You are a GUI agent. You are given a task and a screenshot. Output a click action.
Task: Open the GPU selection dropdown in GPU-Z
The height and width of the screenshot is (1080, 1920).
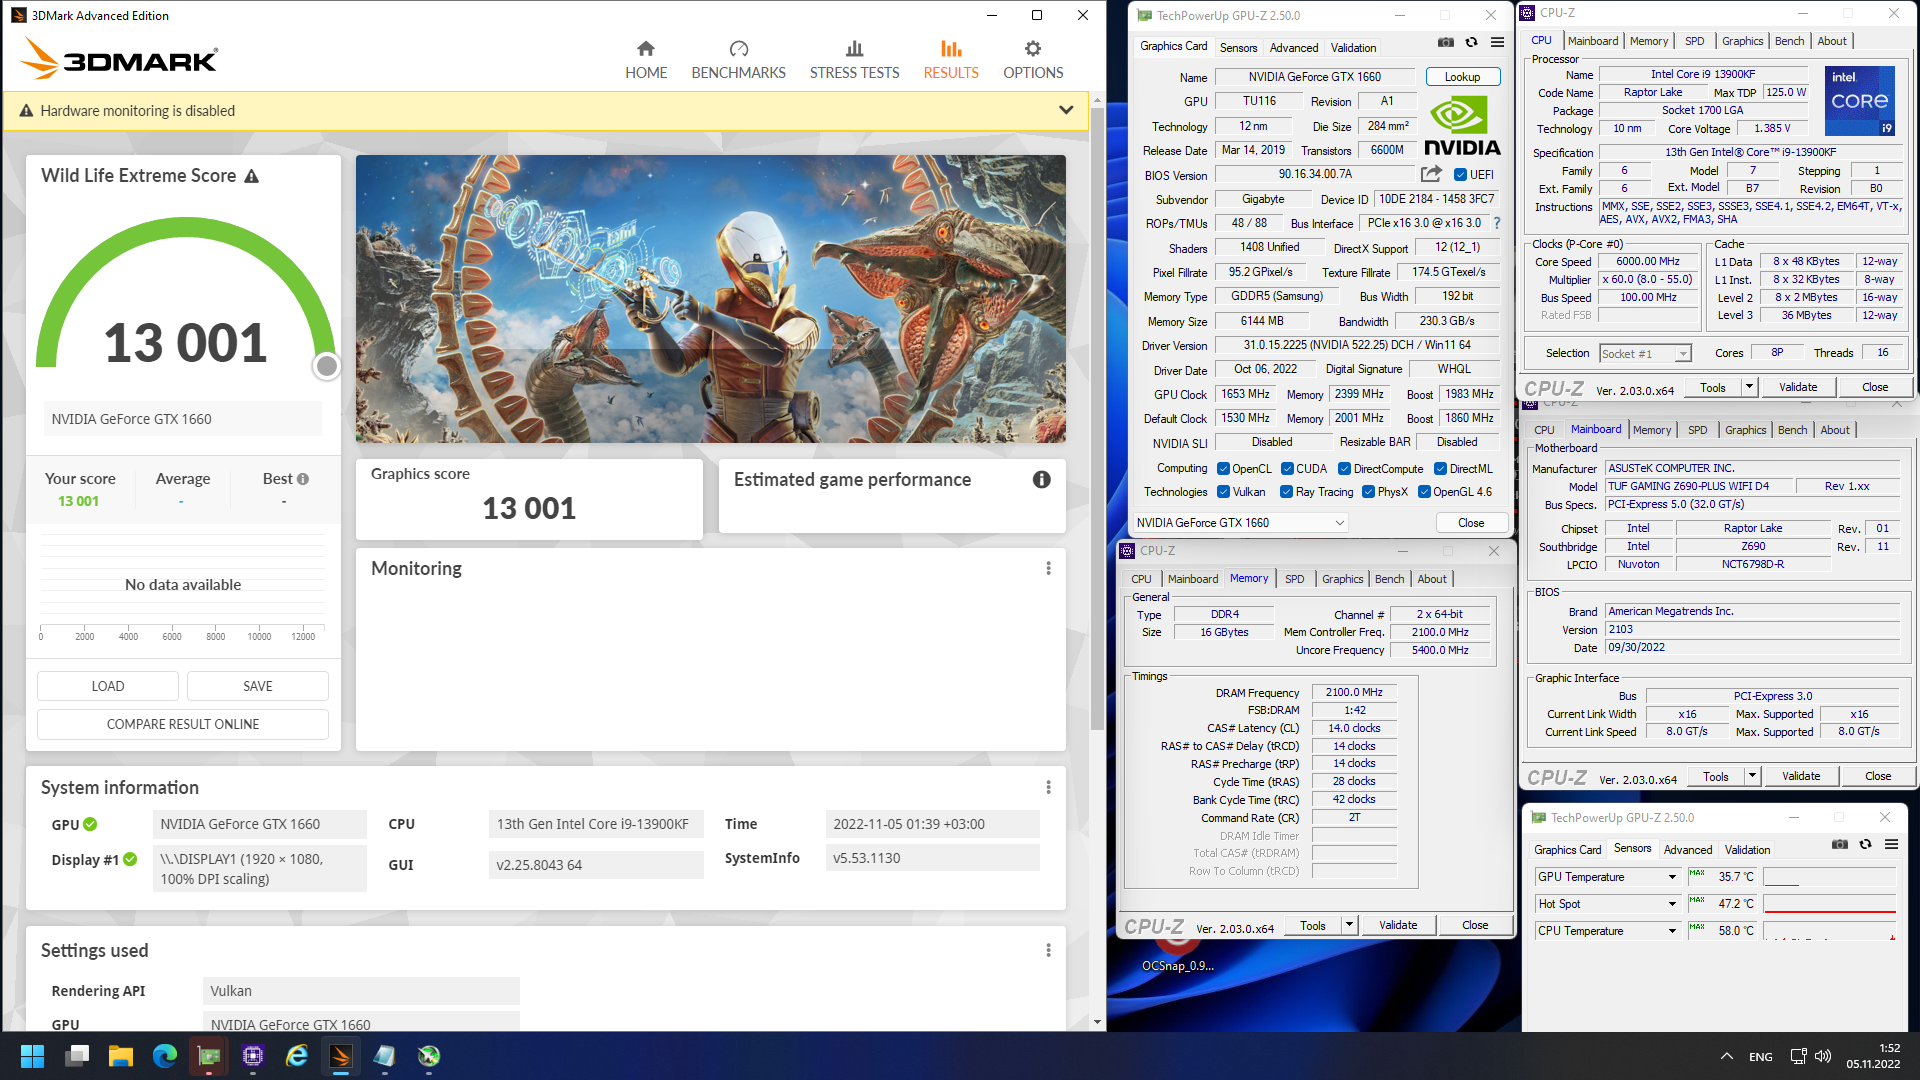pos(1240,523)
